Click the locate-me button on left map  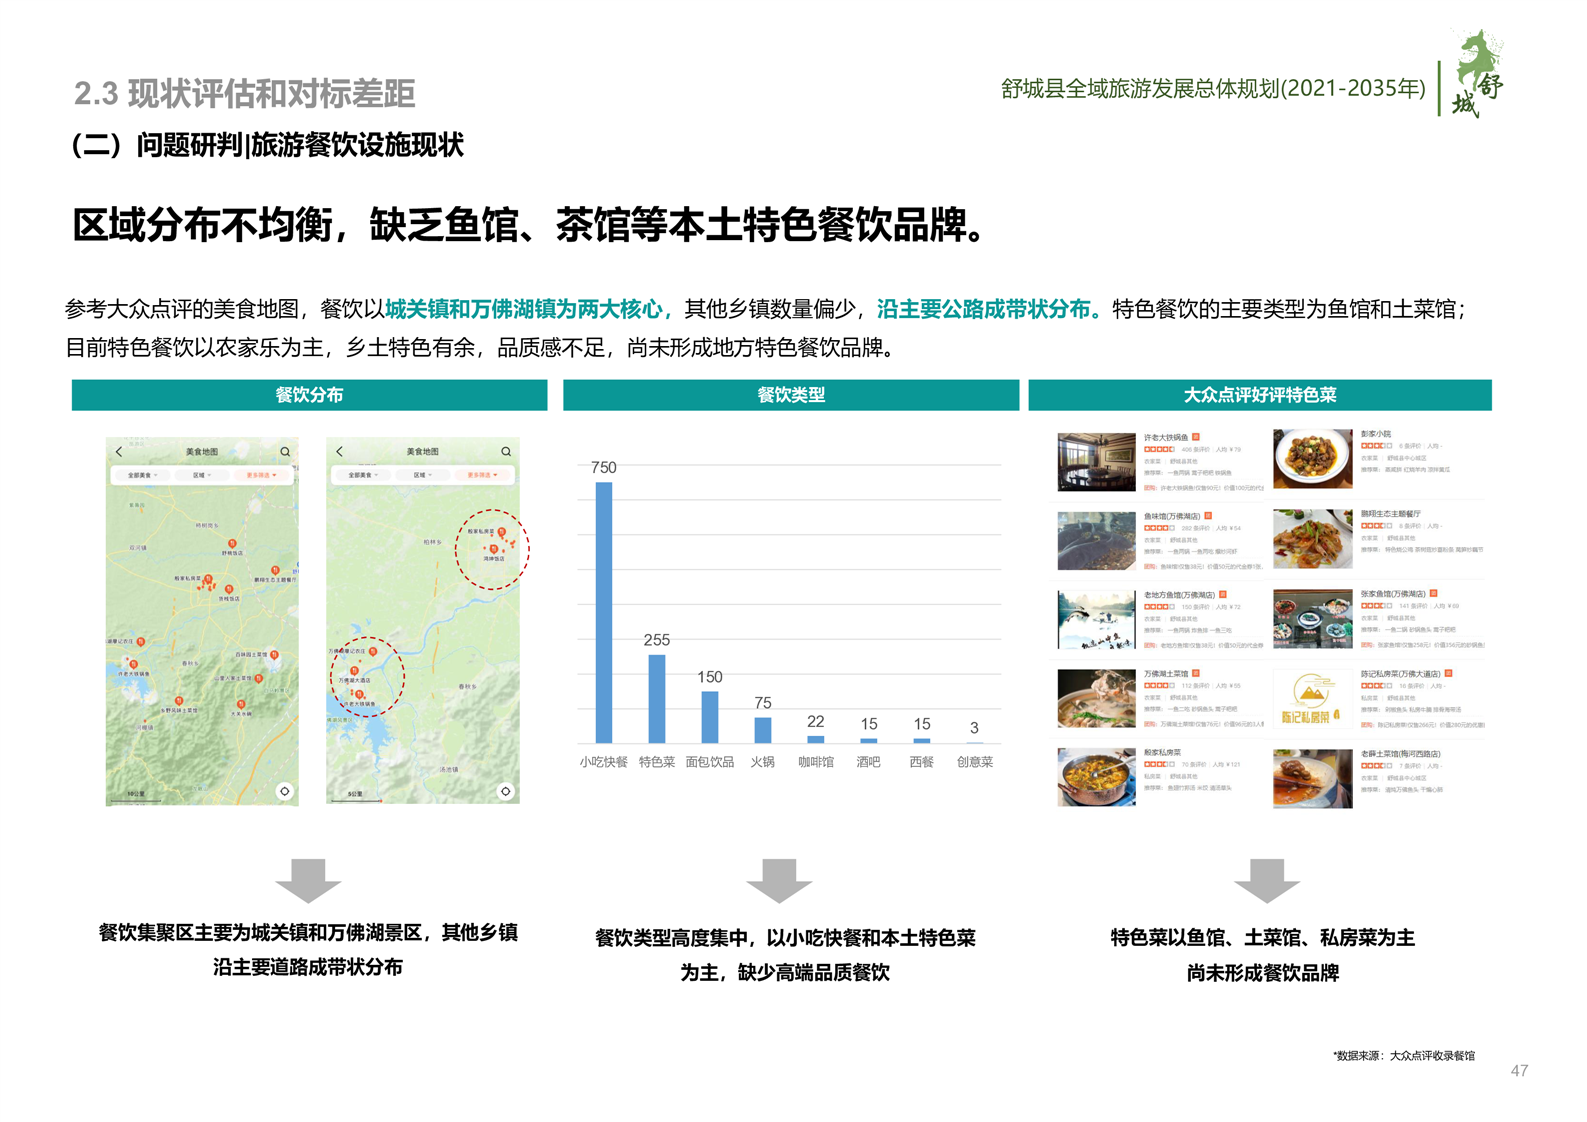(285, 791)
